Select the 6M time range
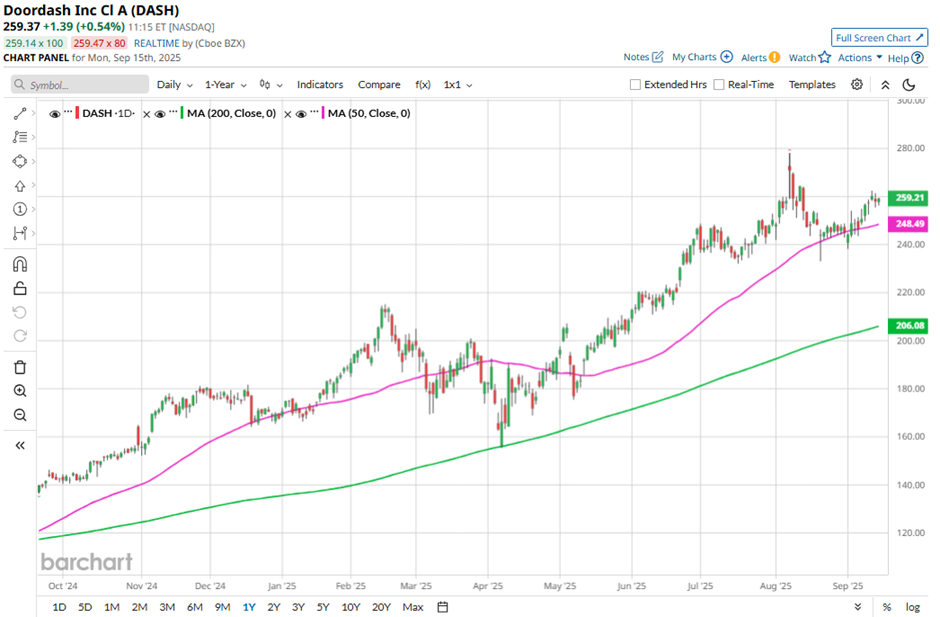 click(195, 607)
